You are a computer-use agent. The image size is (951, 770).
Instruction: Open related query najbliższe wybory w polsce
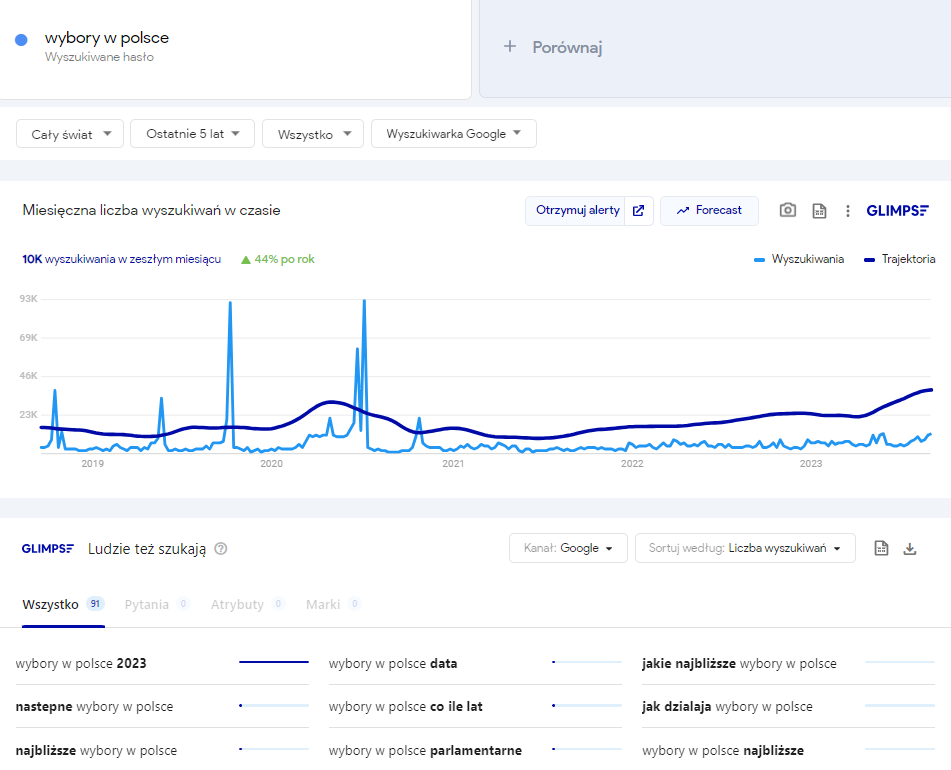coord(96,750)
